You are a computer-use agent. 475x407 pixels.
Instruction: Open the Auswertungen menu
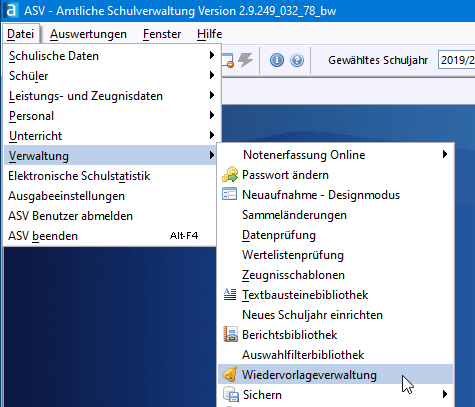pos(88,34)
